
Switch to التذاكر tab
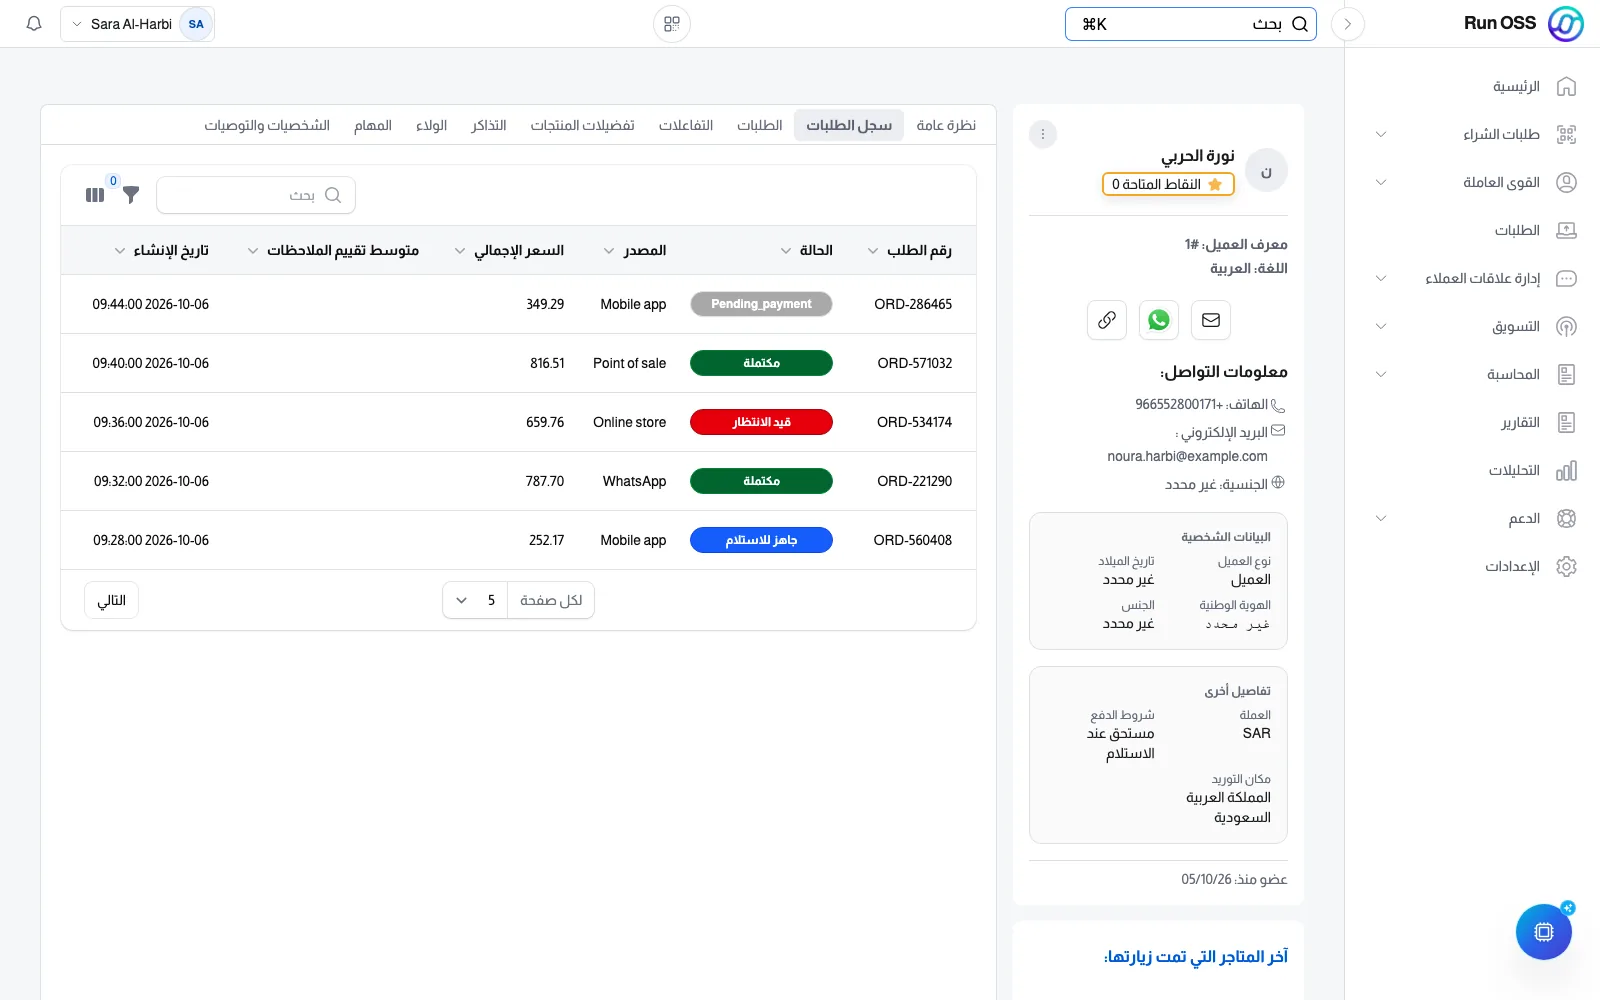(489, 125)
